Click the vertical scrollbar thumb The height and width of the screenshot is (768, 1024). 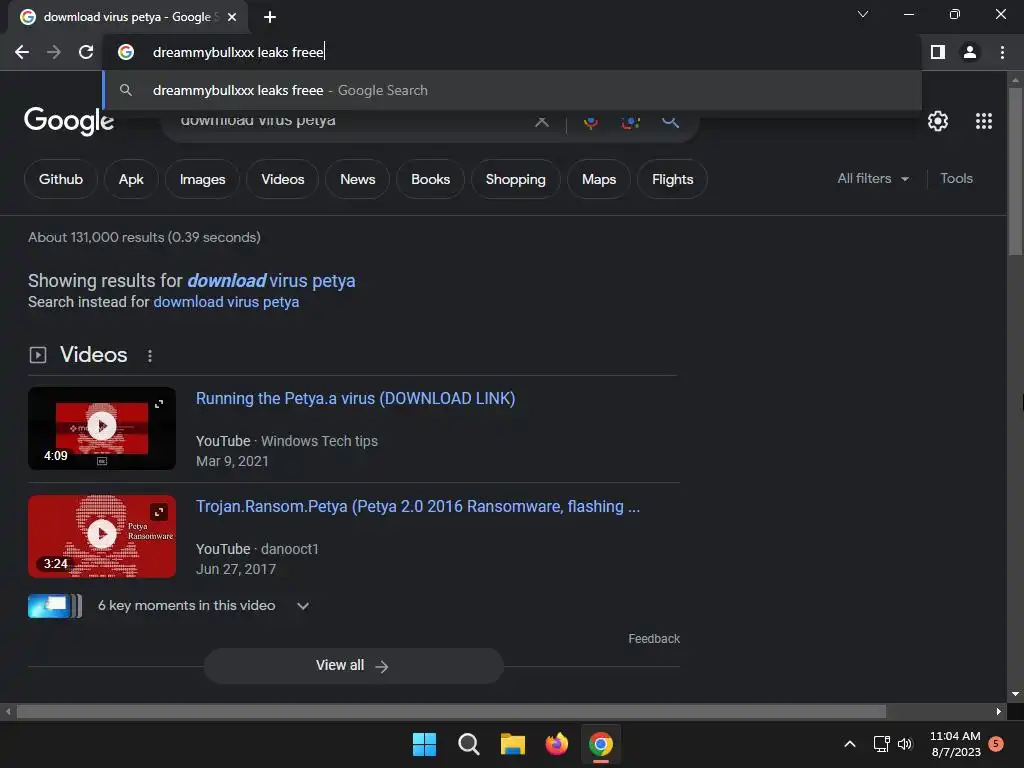click(1015, 171)
